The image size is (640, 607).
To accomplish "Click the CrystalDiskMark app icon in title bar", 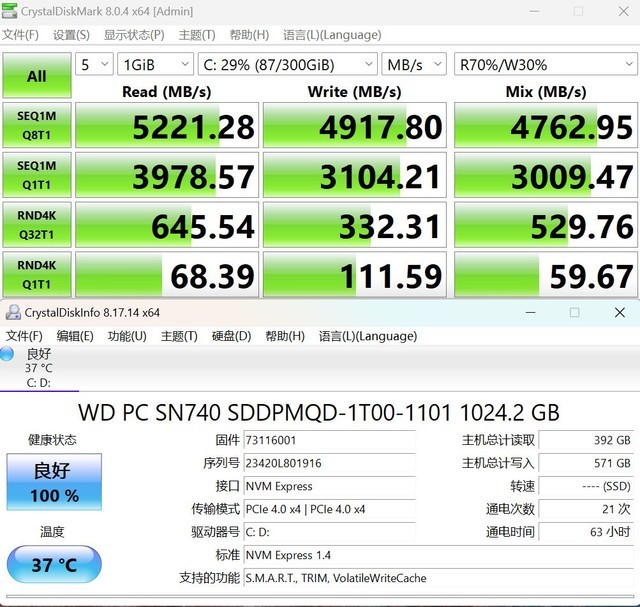I will 9,11.
